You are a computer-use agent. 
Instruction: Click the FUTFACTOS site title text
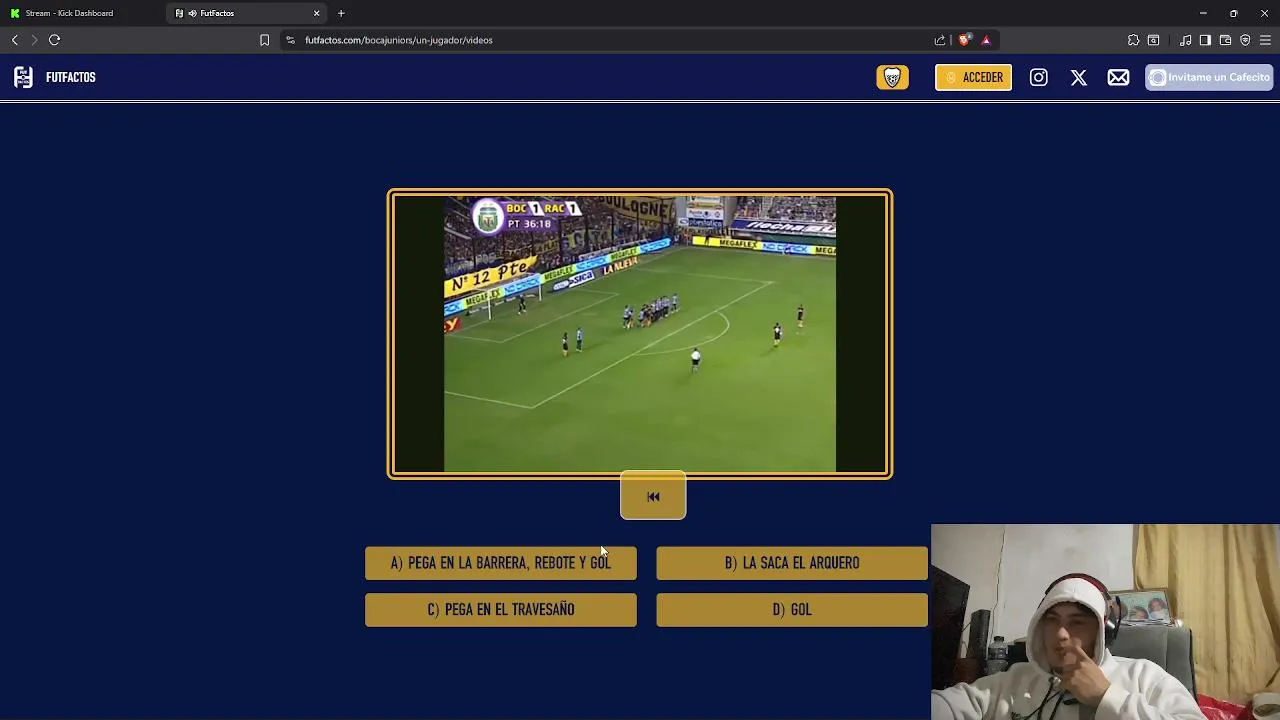[71, 77]
